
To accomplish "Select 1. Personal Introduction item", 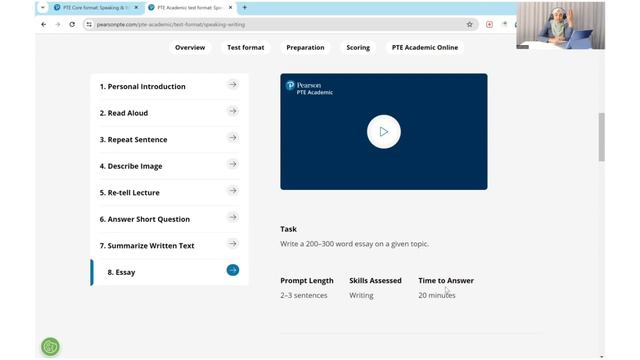I will [169, 87].
